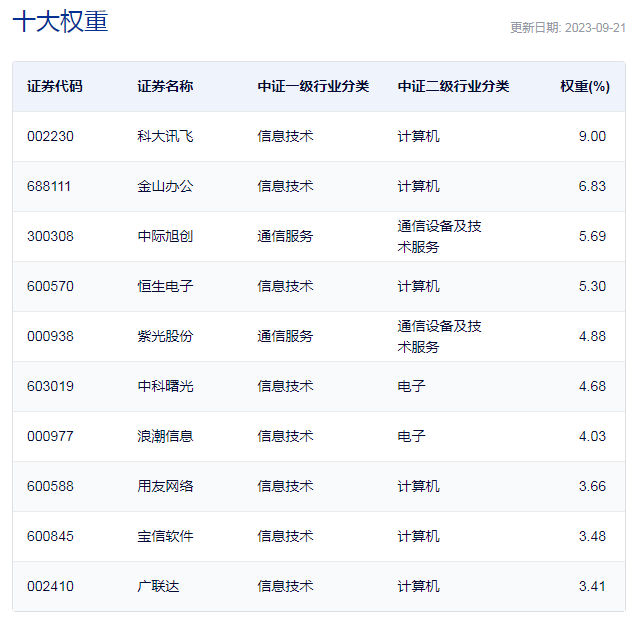
Task: Click the stock name 用友网络
Action: point(165,486)
